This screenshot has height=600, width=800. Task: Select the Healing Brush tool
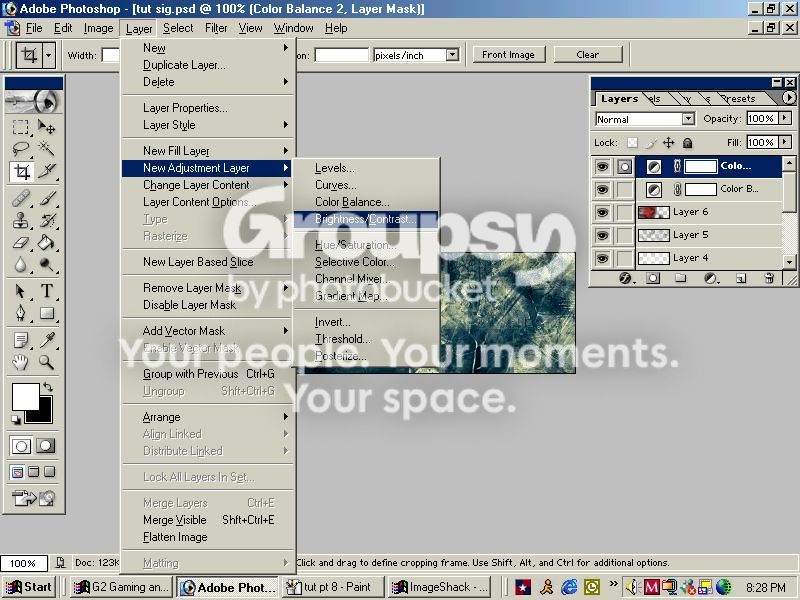[20, 198]
